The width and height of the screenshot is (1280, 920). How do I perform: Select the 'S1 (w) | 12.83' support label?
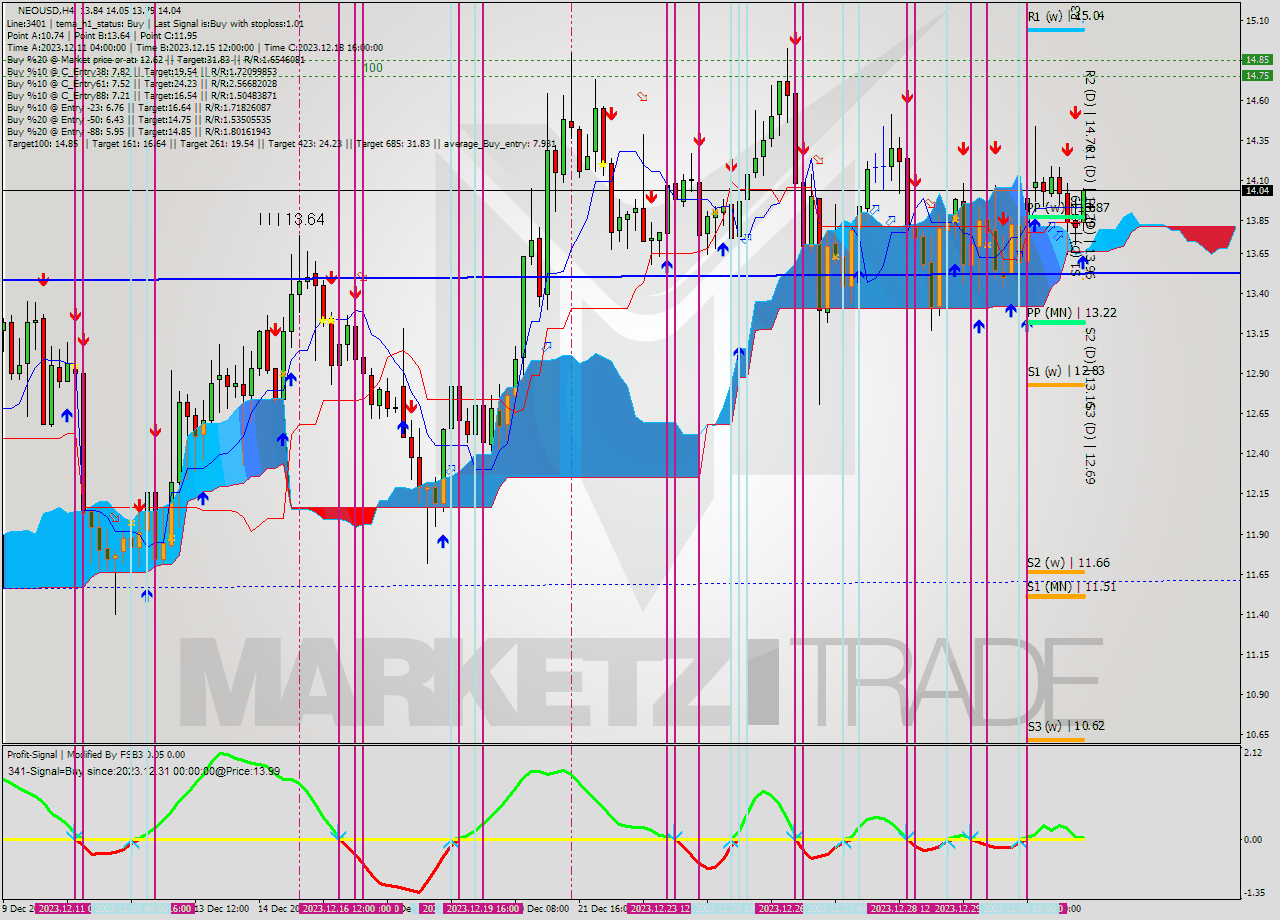click(x=1066, y=371)
